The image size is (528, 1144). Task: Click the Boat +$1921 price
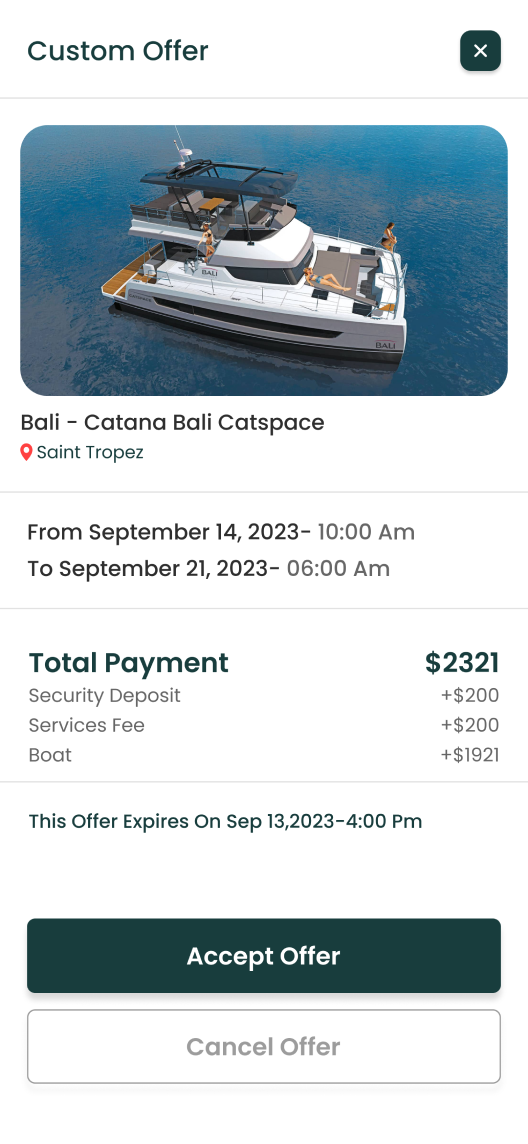[470, 755]
